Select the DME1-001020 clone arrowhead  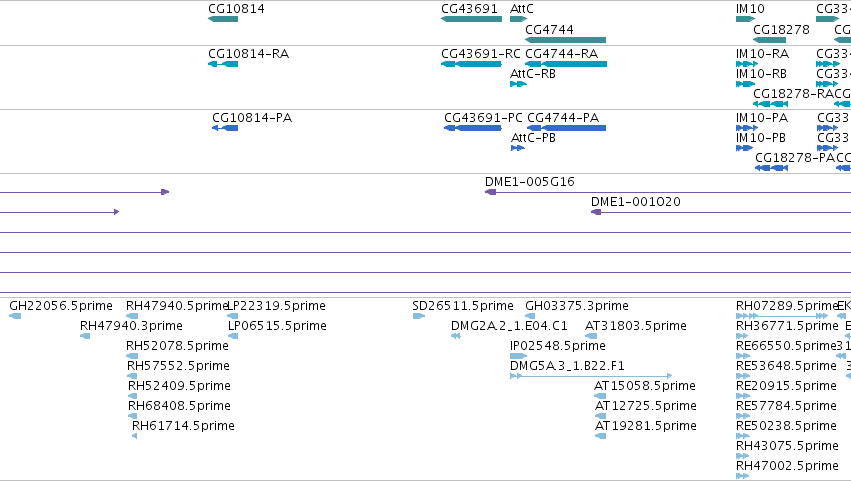click(x=596, y=212)
